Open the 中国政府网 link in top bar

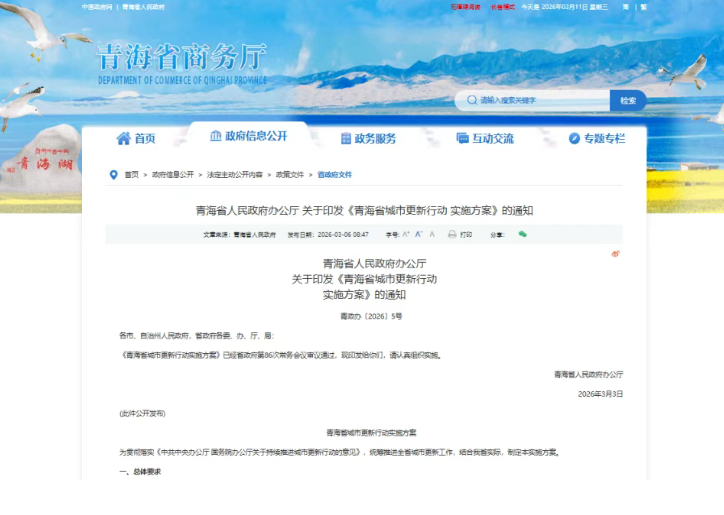click(96, 6)
